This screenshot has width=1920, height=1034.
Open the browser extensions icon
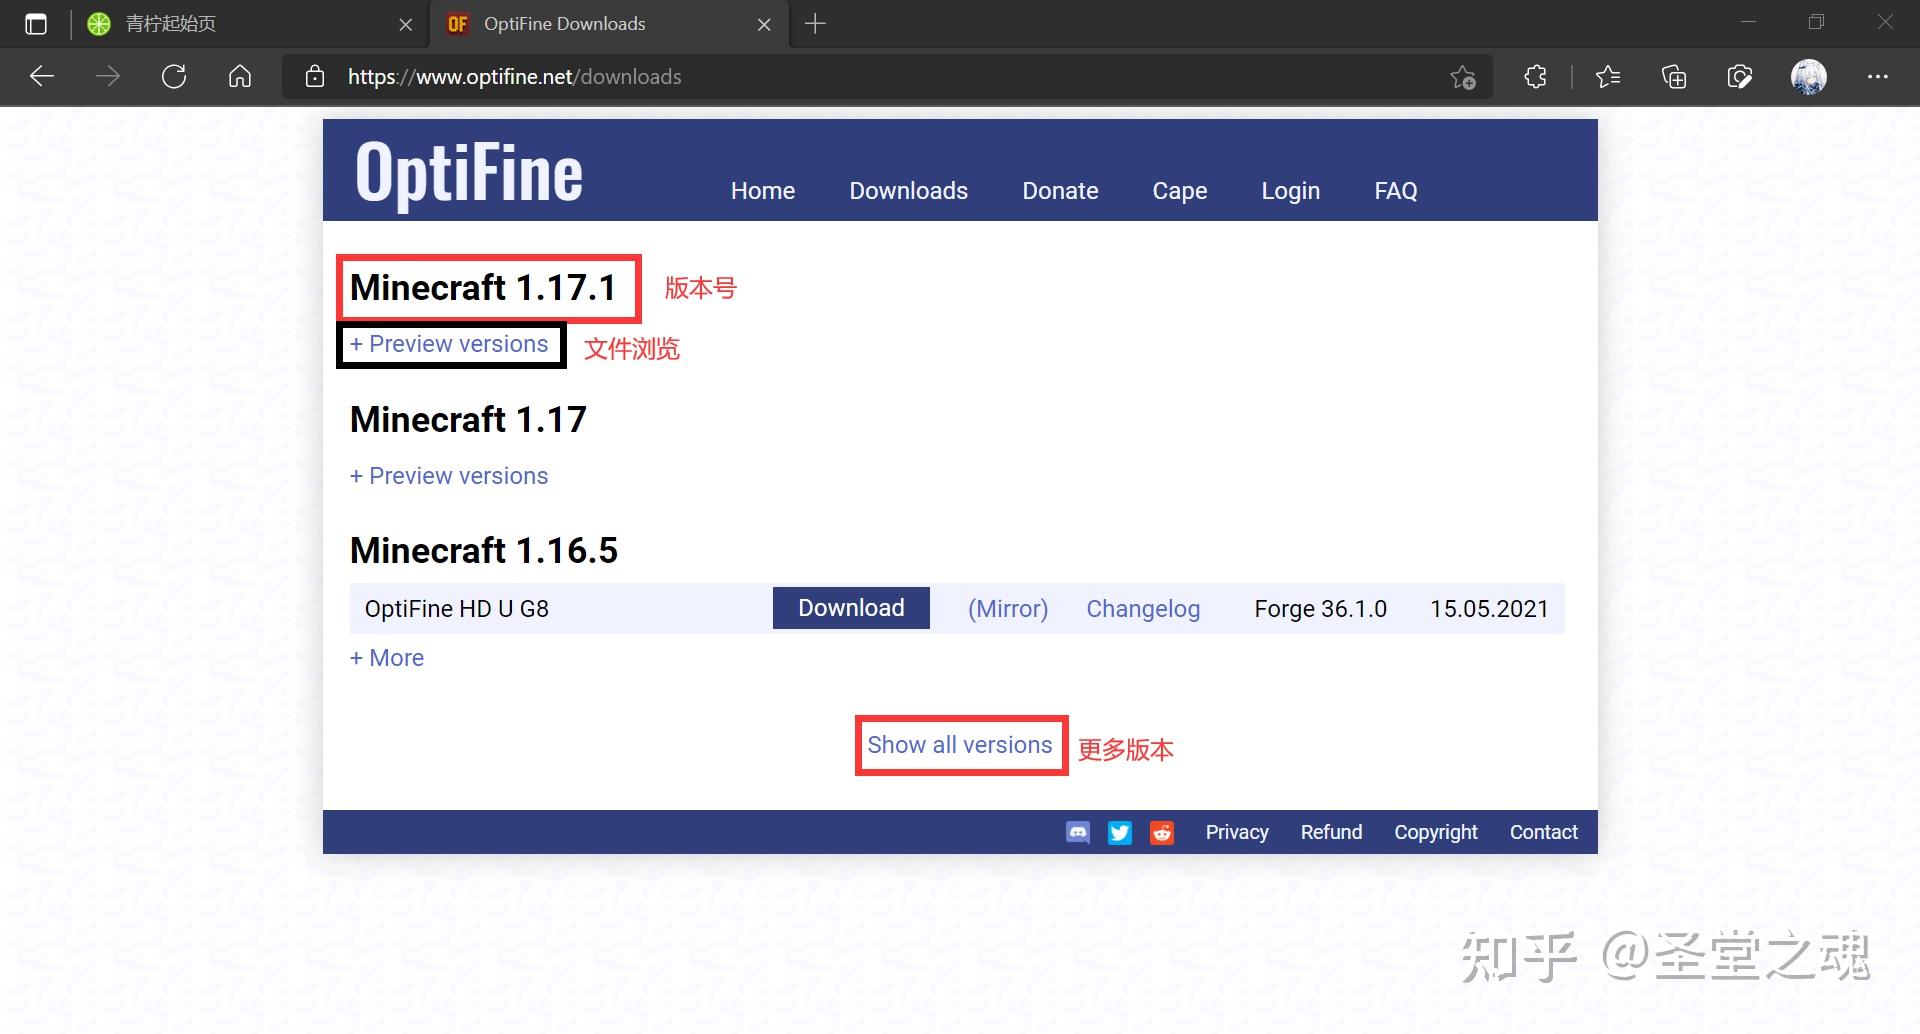point(1535,76)
